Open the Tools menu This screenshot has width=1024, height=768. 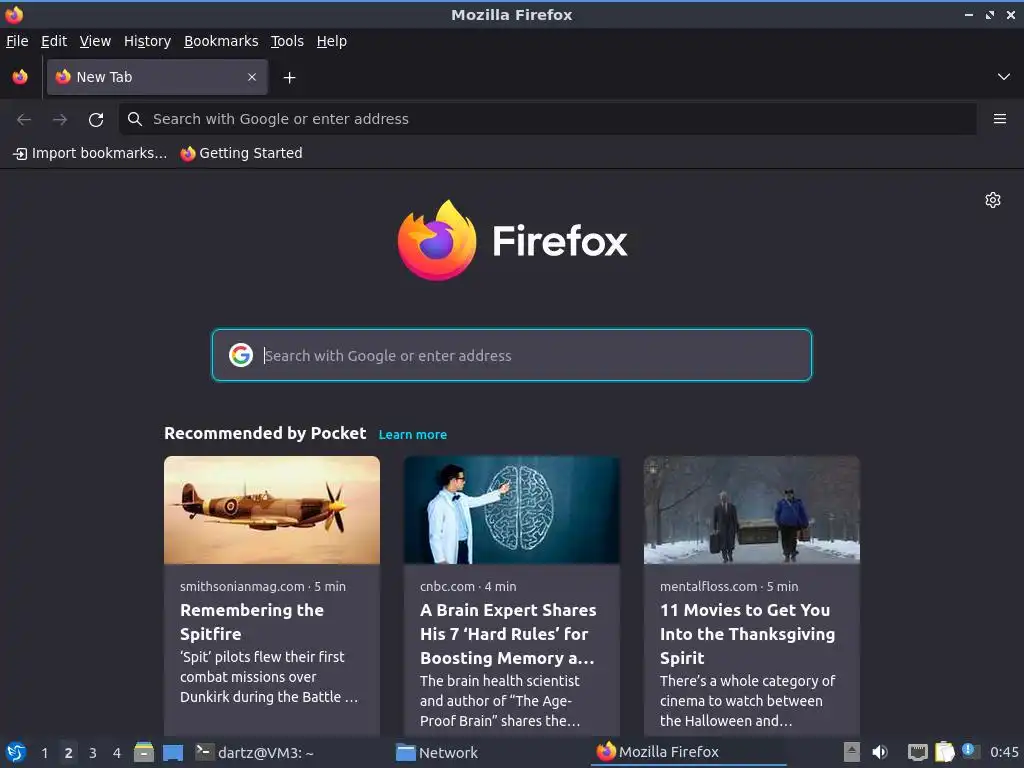287,41
